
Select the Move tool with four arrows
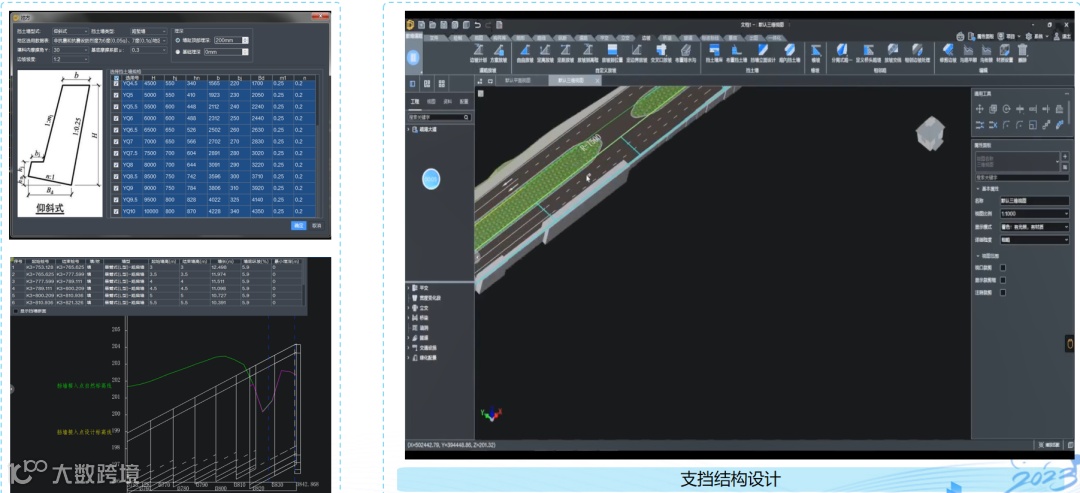(x=979, y=109)
